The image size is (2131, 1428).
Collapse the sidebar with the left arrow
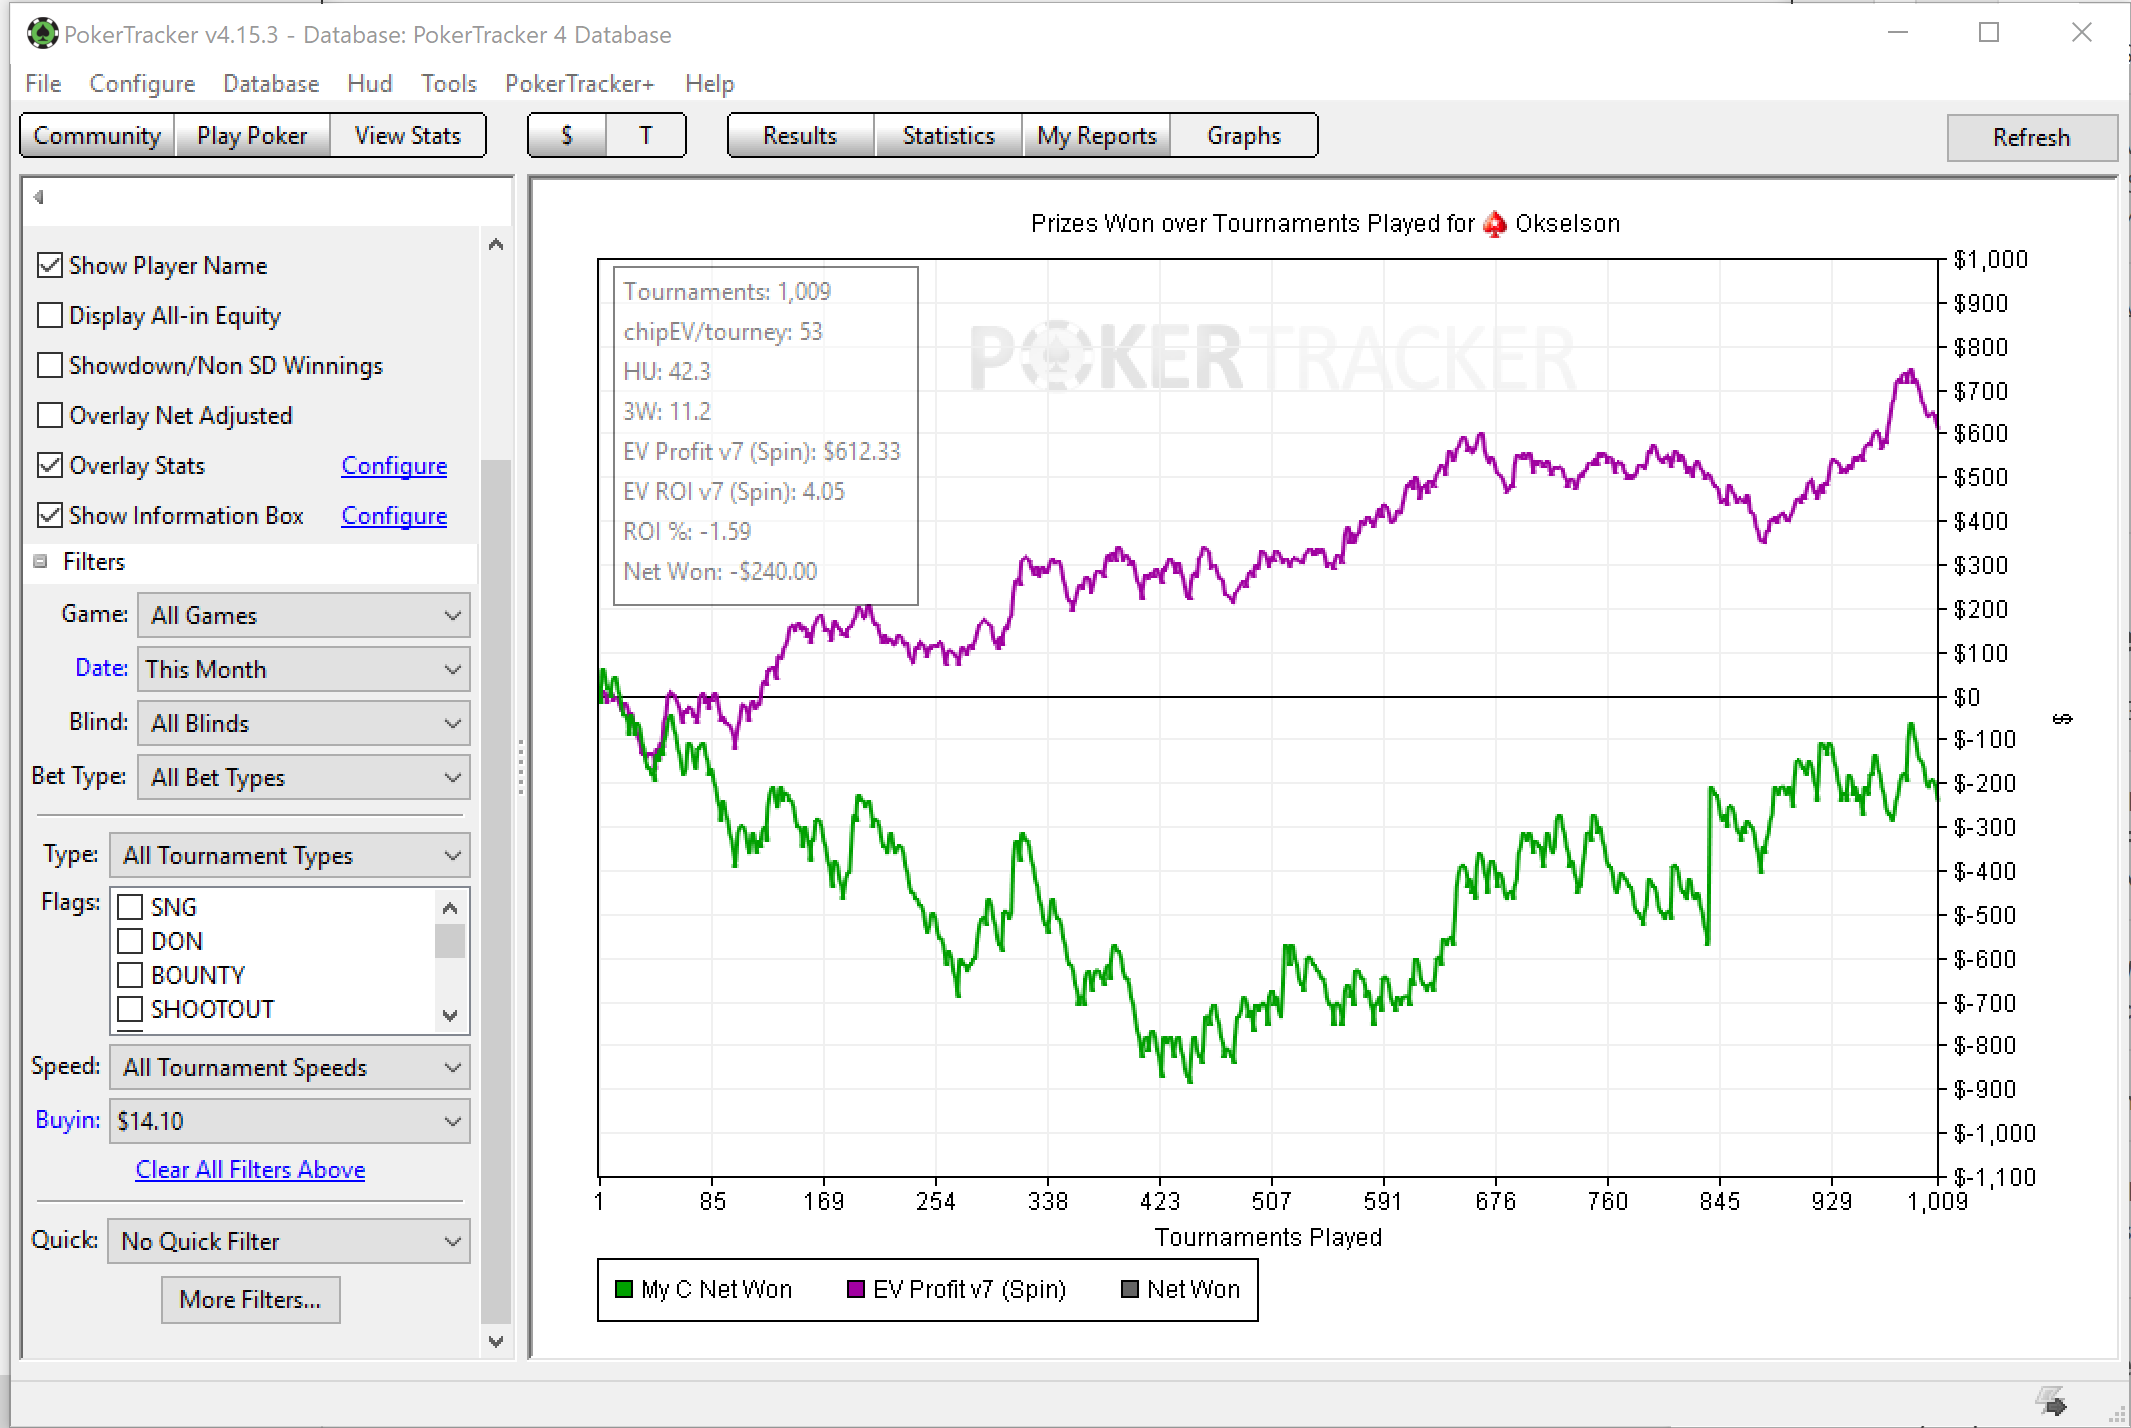[x=39, y=197]
